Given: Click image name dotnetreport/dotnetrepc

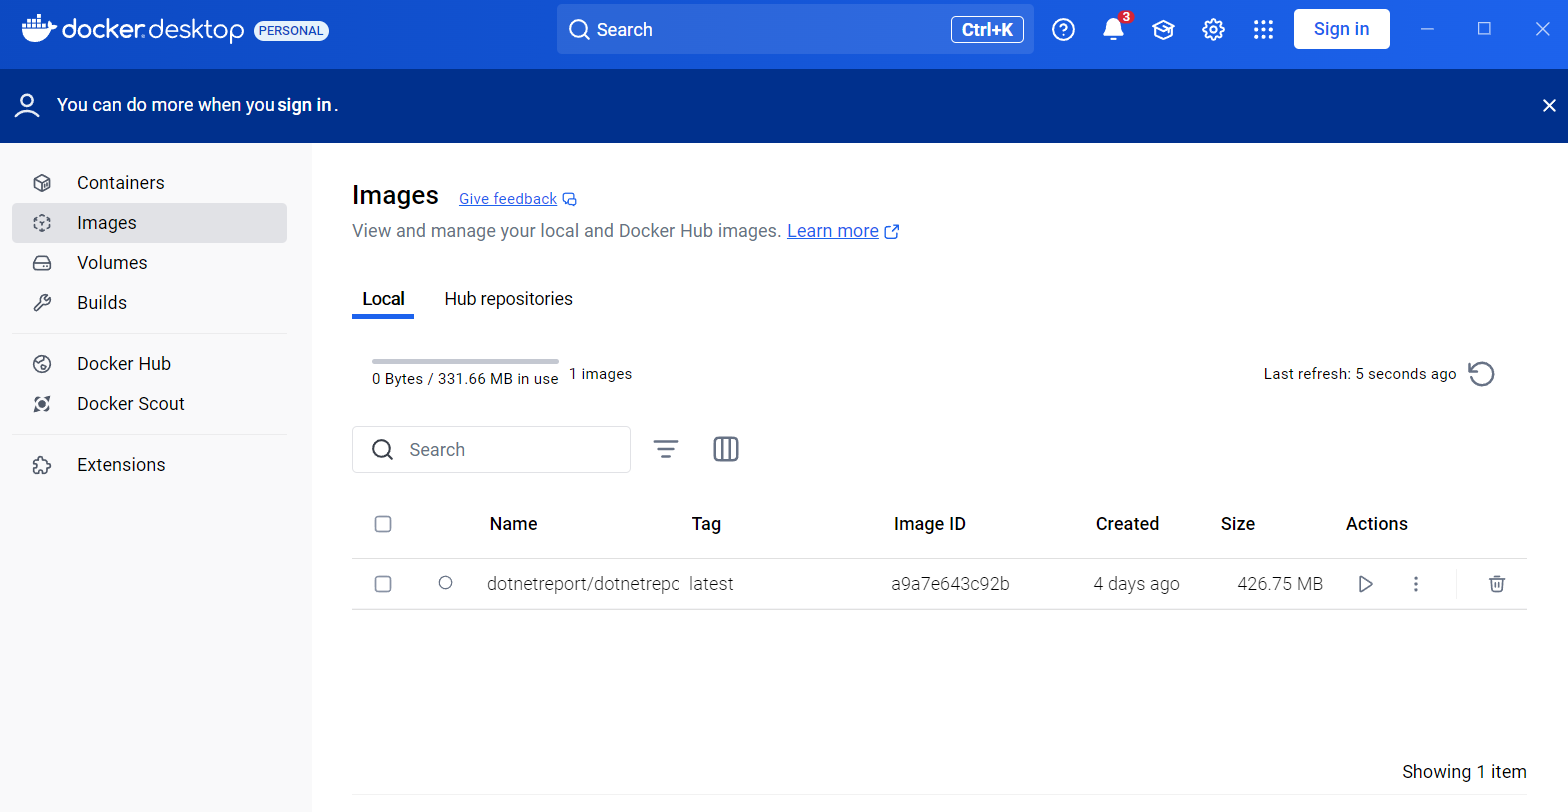Looking at the screenshot, I should pyautogui.click(x=583, y=584).
